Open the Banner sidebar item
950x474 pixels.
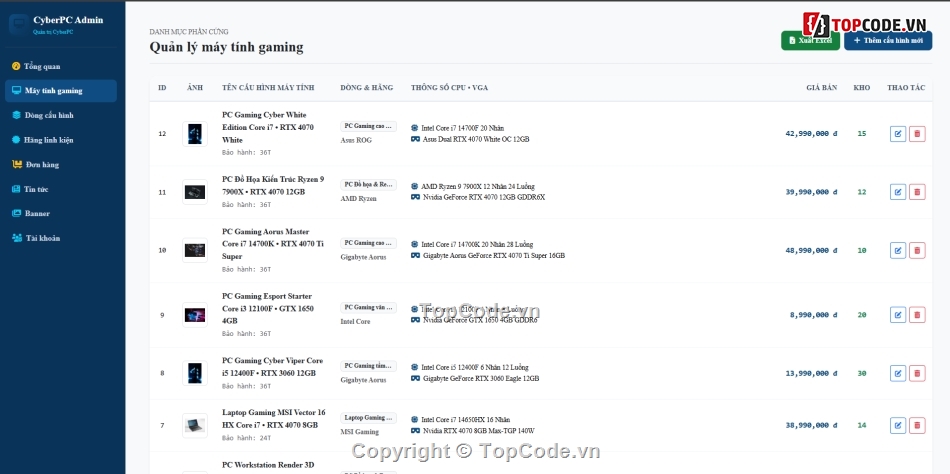pyautogui.click(x=61, y=213)
